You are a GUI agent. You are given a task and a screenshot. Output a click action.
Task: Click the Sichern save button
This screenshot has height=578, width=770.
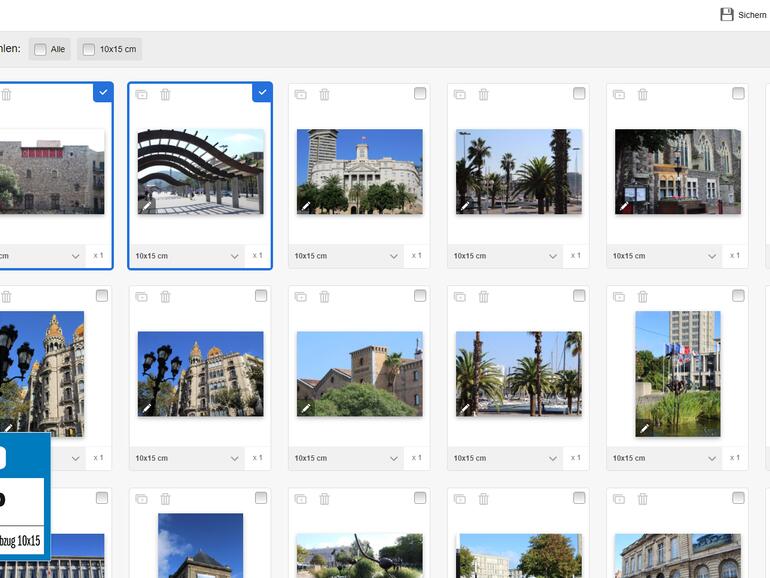pyautogui.click(x=743, y=15)
